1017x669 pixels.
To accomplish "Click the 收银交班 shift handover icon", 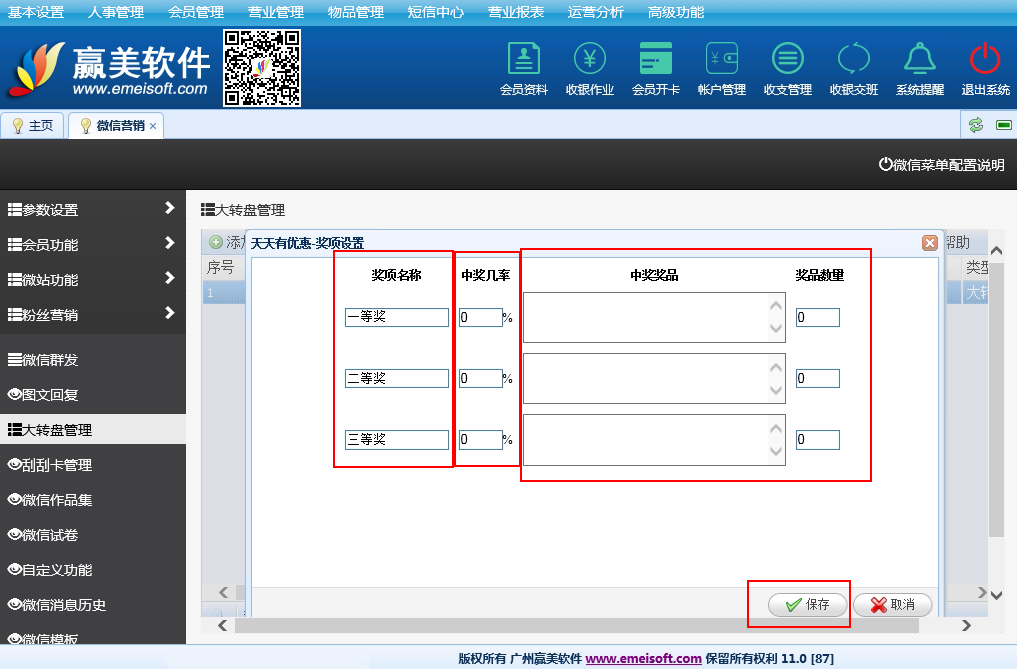I will pos(853,60).
